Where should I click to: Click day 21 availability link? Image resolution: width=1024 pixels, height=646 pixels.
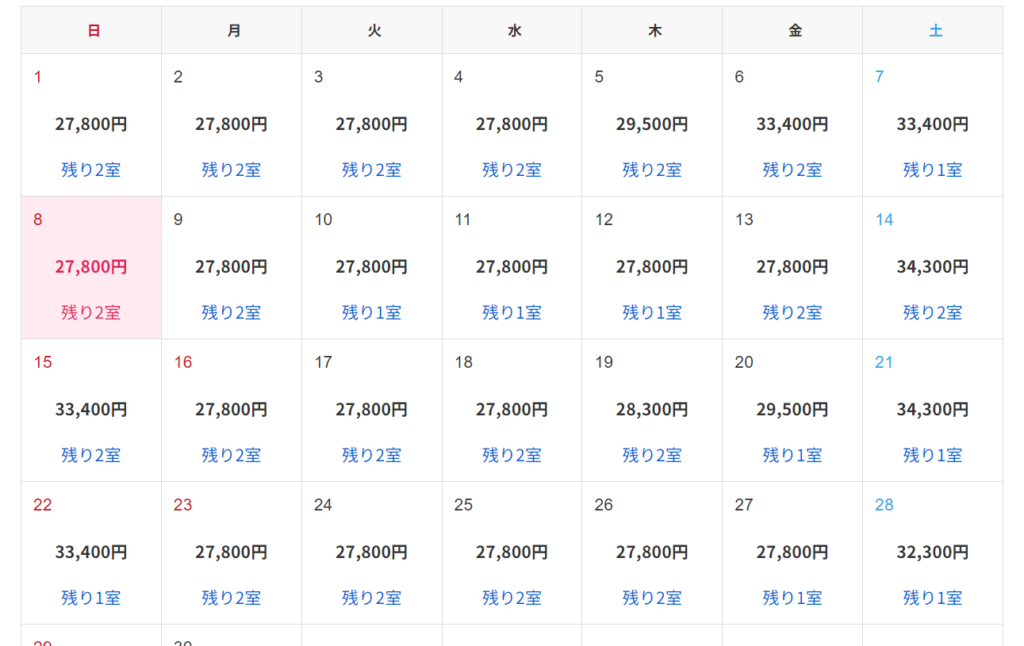click(x=932, y=455)
